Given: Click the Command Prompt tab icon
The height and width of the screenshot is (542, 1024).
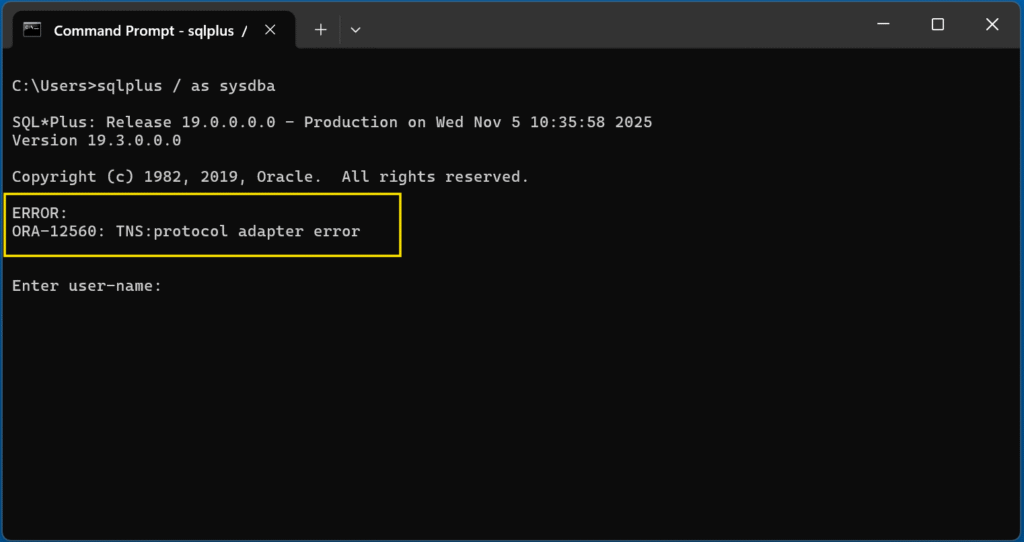Looking at the screenshot, I should point(32,30).
